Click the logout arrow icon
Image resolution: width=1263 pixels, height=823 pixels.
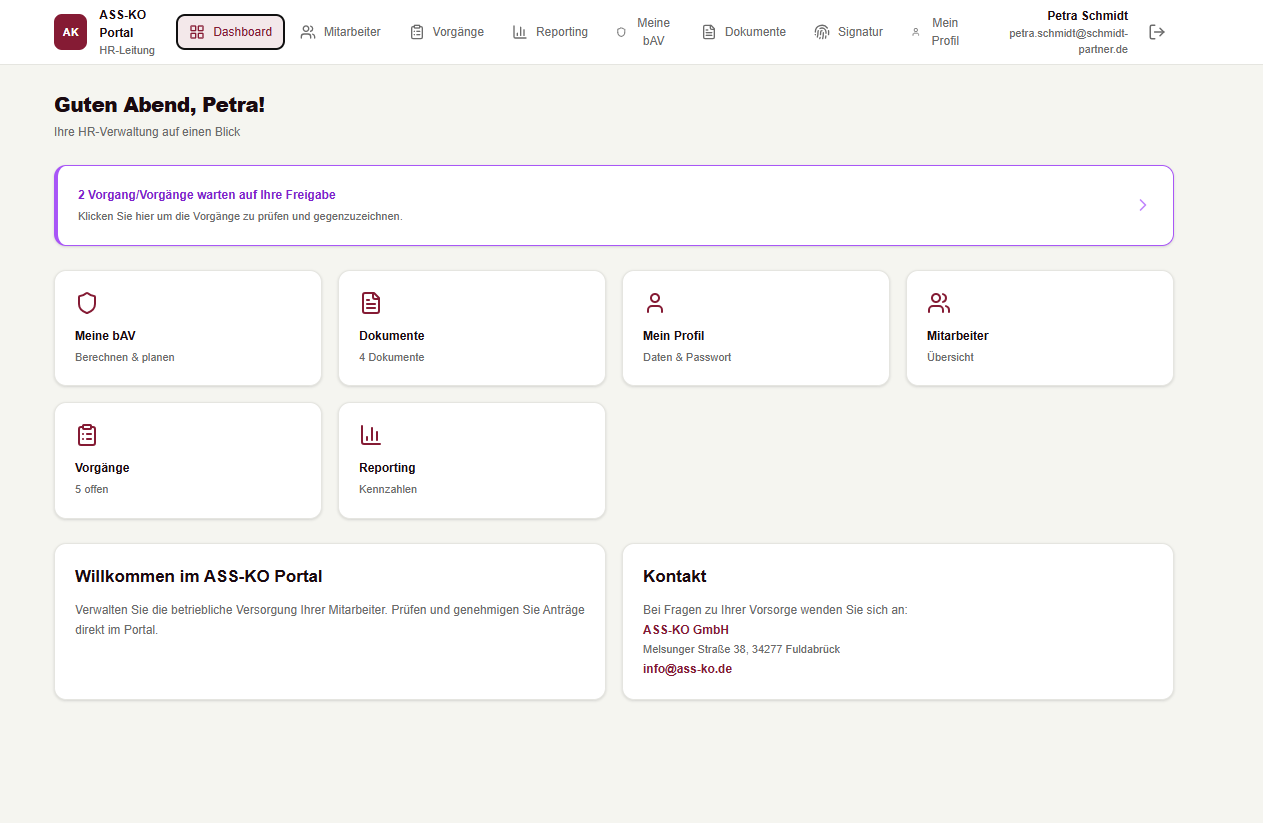pyautogui.click(x=1157, y=32)
